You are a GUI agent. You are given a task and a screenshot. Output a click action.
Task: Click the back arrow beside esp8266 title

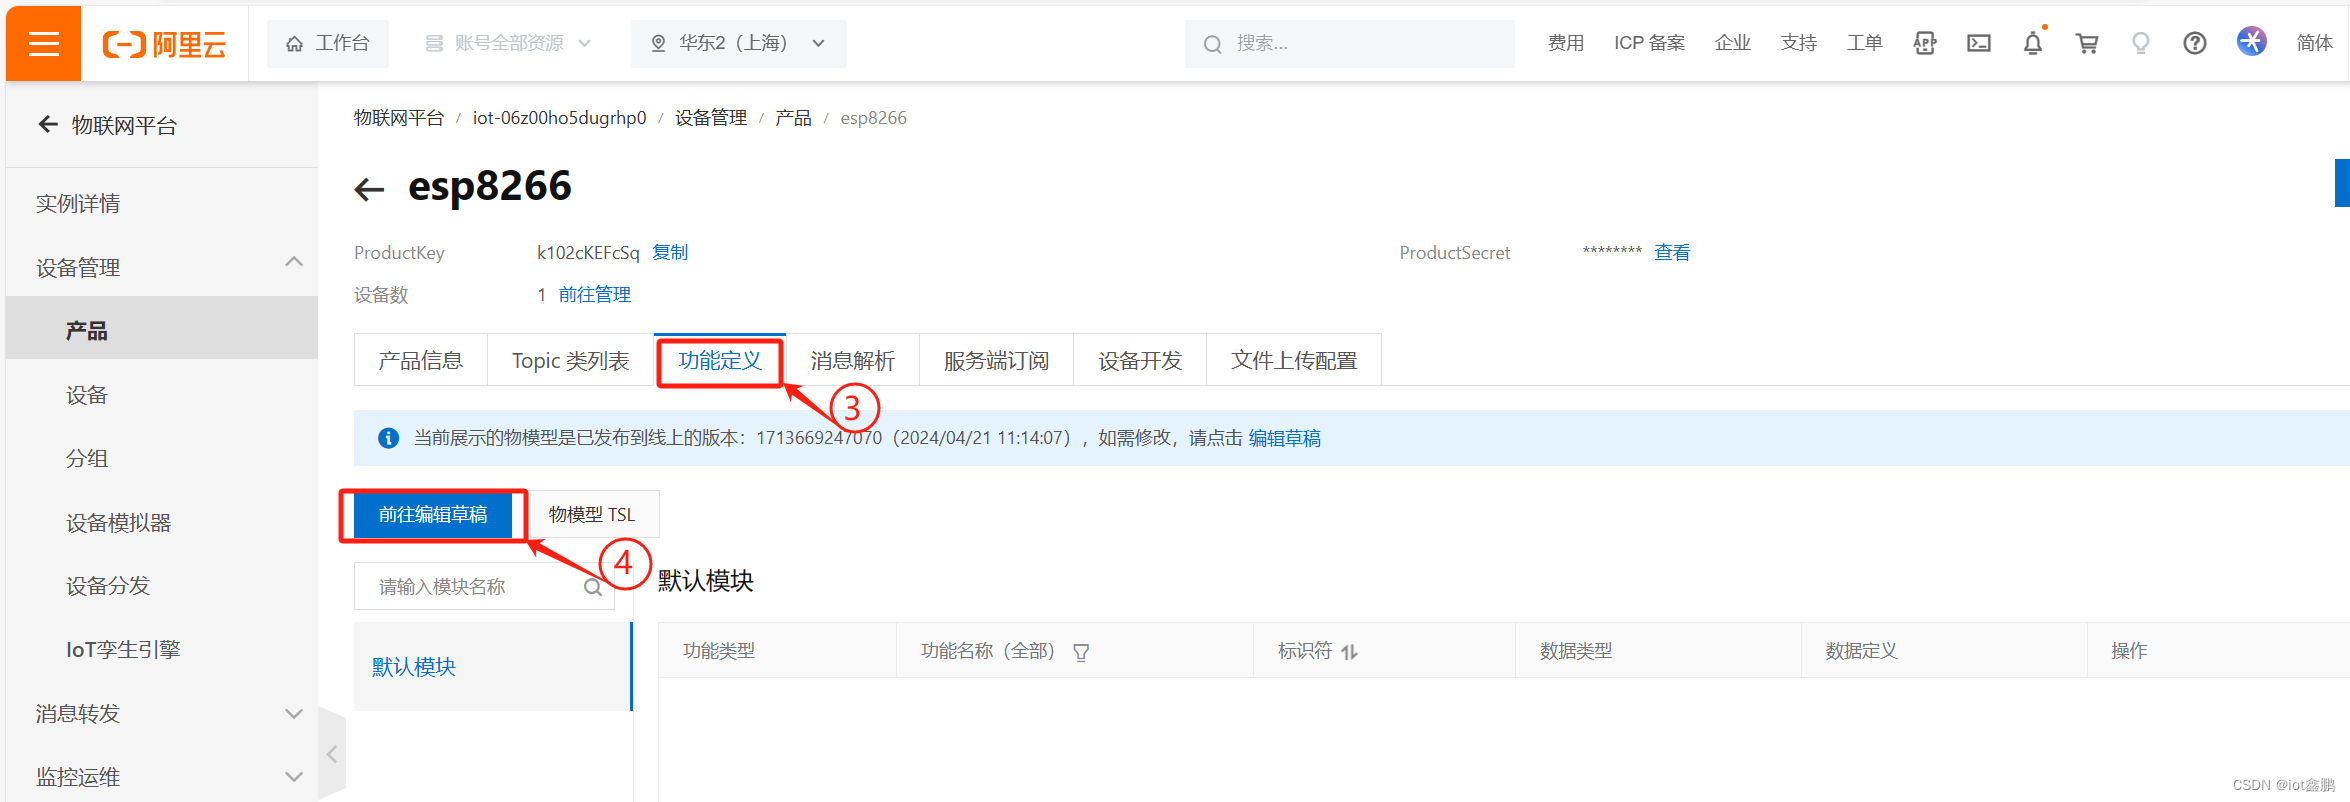pyautogui.click(x=369, y=188)
